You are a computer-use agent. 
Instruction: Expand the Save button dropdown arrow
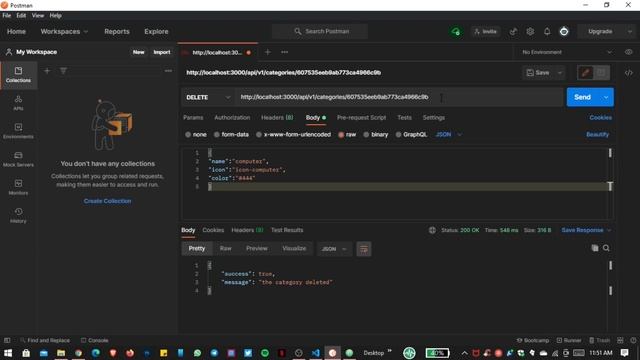(560, 73)
